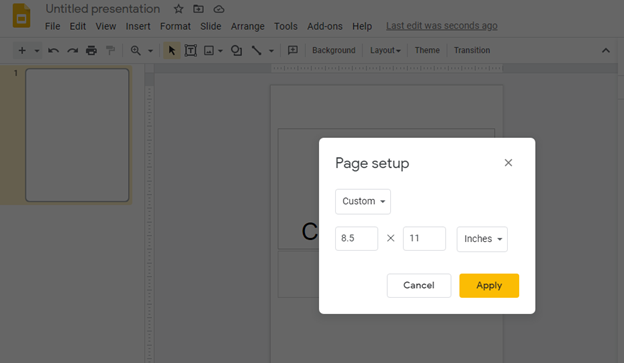624x363 pixels.
Task: Open the zoom tool
Action: pos(136,51)
